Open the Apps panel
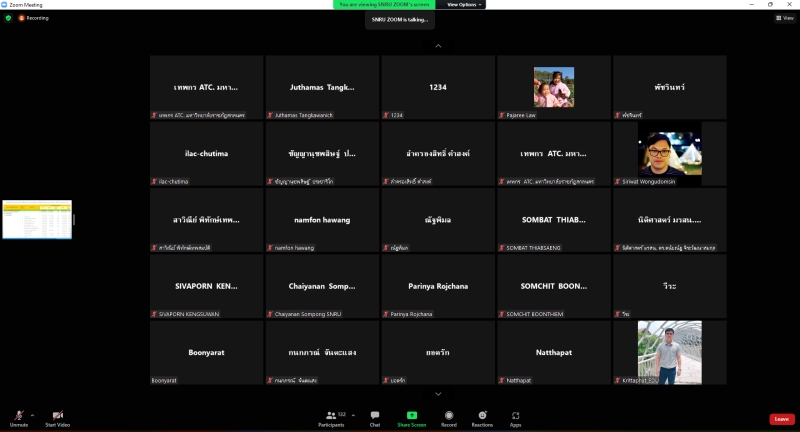The image size is (800, 432). point(516,416)
